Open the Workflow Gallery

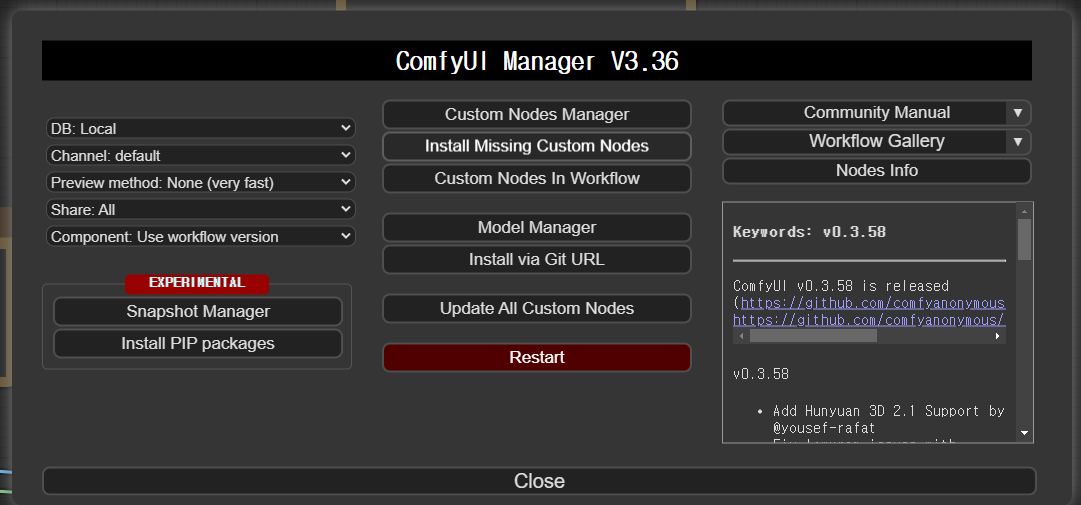click(865, 142)
